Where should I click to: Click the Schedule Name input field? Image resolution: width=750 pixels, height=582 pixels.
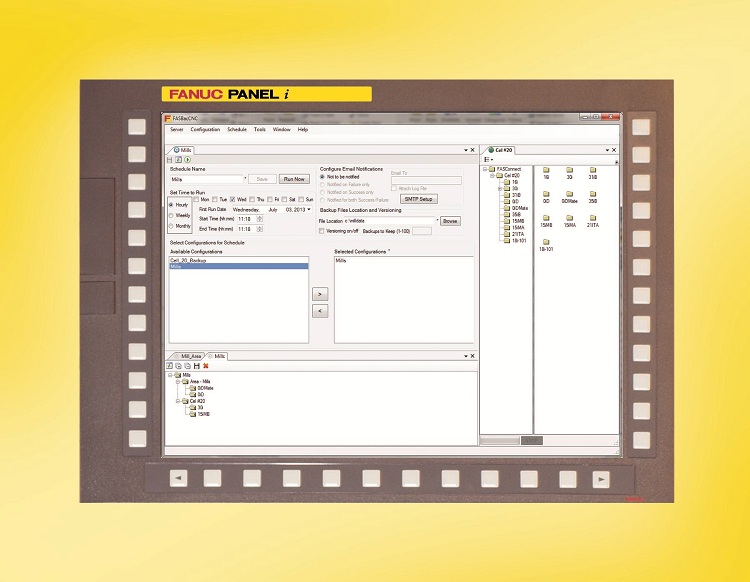point(207,179)
